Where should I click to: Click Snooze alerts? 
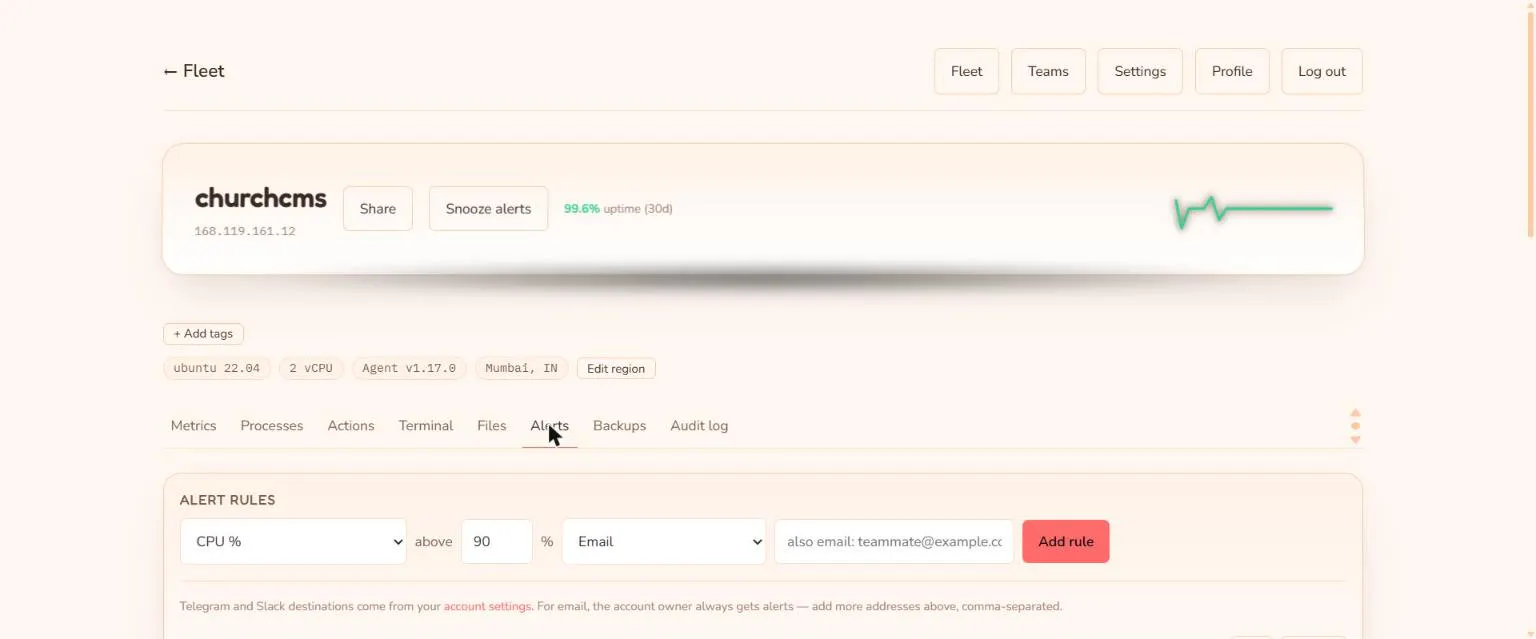pos(488,208)
